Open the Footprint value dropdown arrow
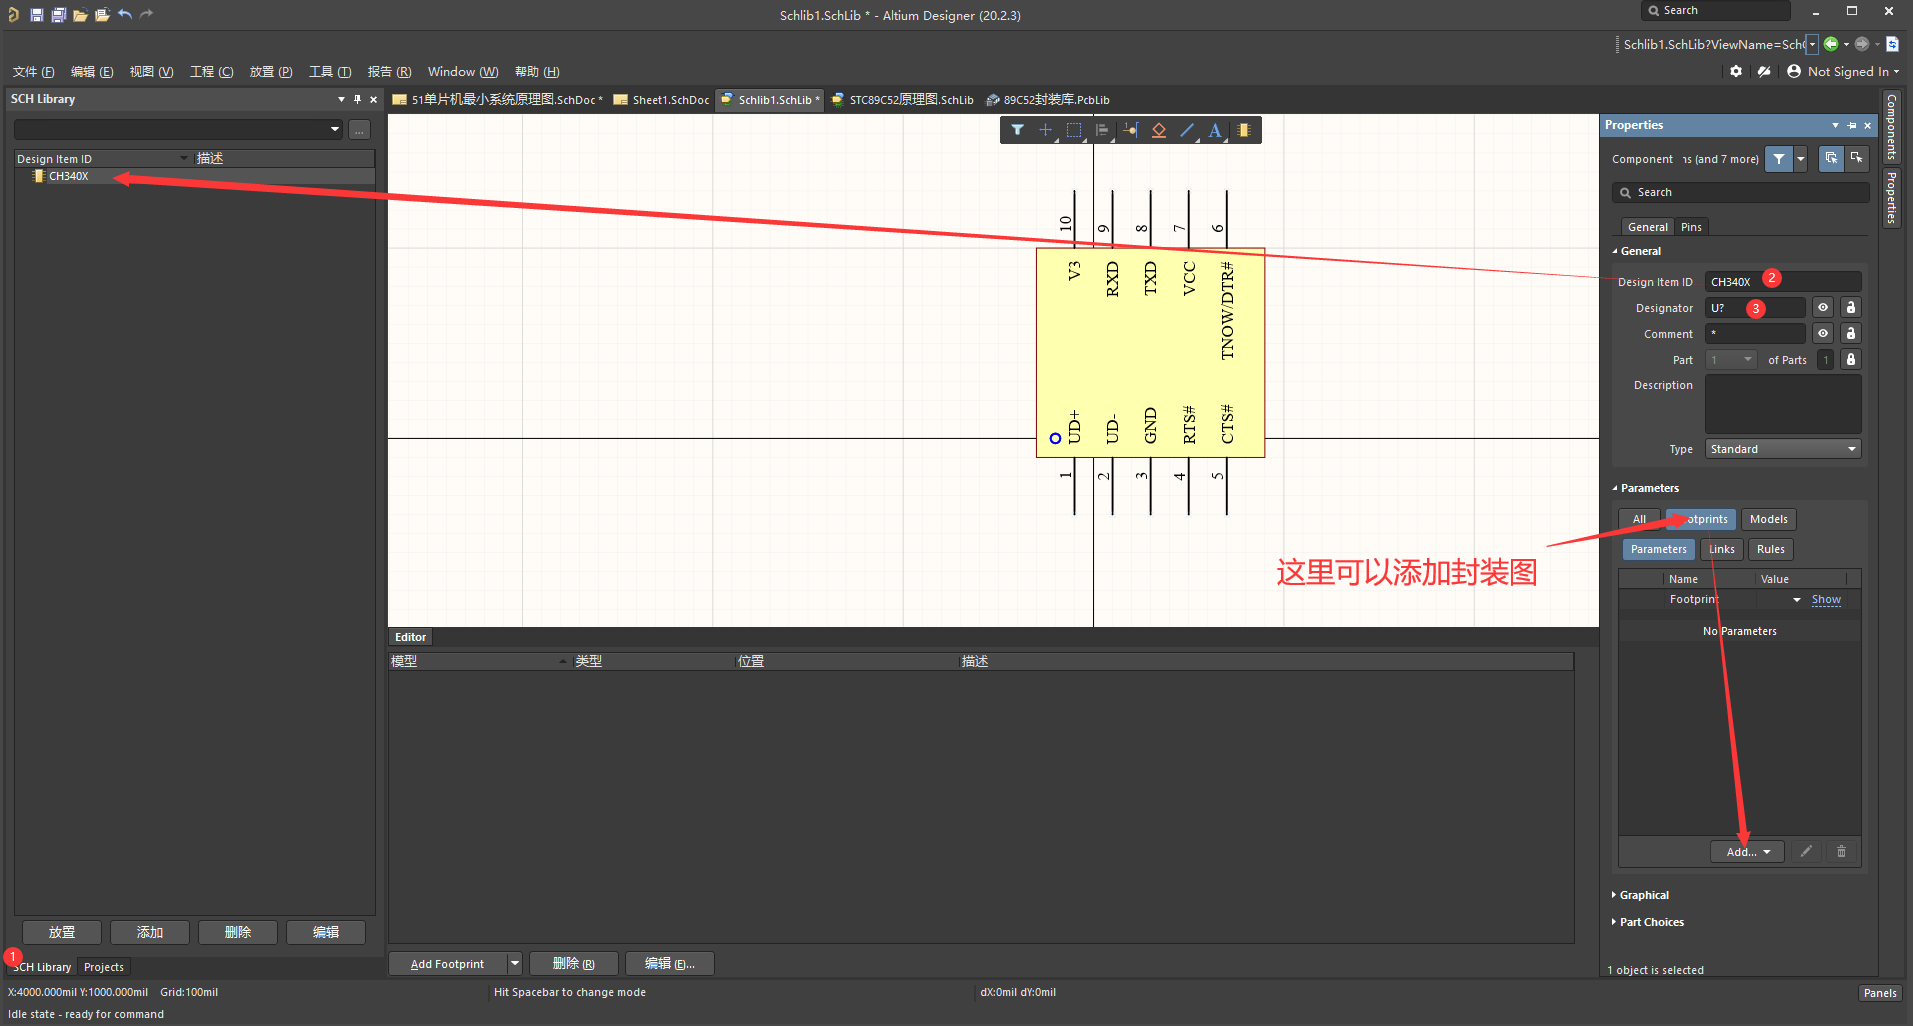1913x1026 pixels. pyautogui.click(x=1797, y=600)
